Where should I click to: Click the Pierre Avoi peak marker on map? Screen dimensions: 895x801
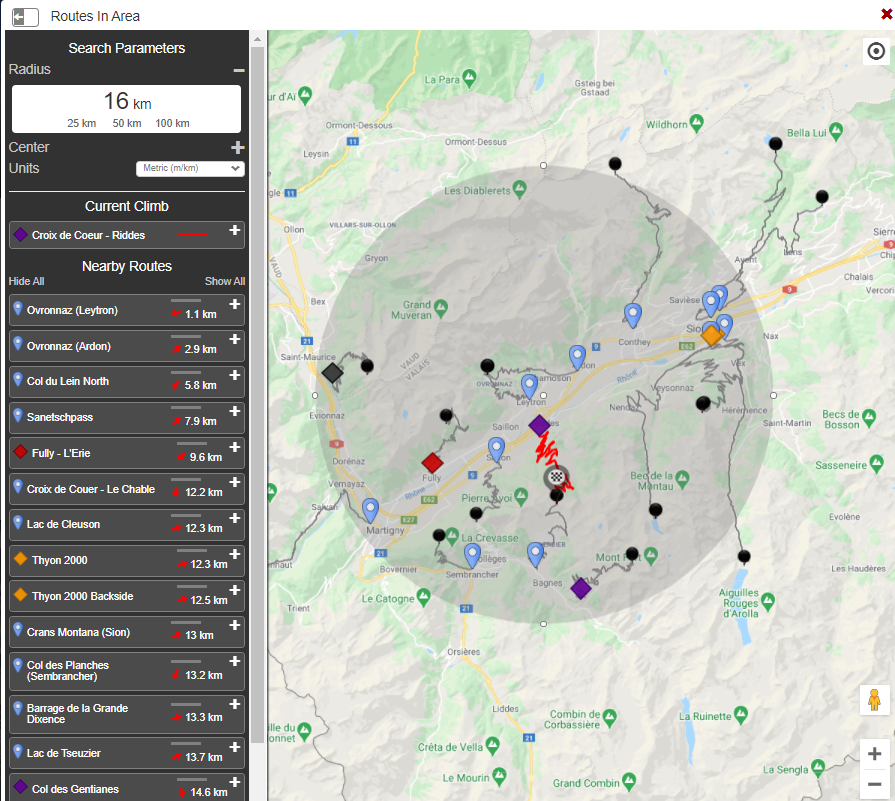coord(521,496)
